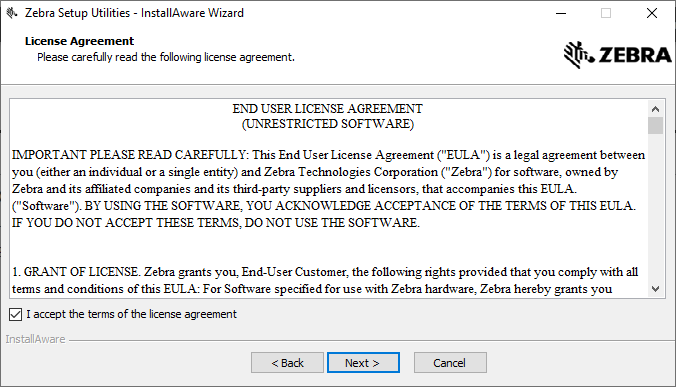Proceed with the Next button
676x387 pixels.
pyautogui.click(x=363, y=363)
